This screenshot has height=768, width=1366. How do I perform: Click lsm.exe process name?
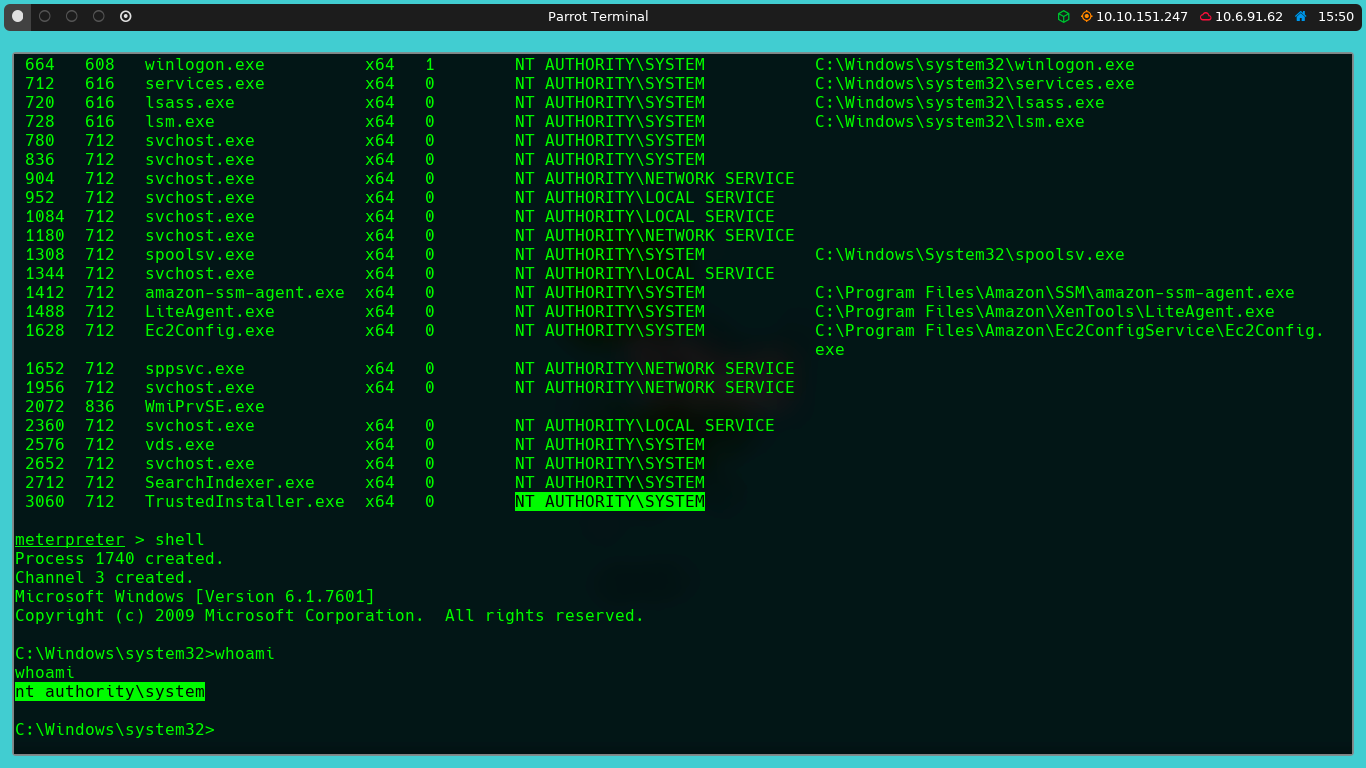[x=180, y=122]
